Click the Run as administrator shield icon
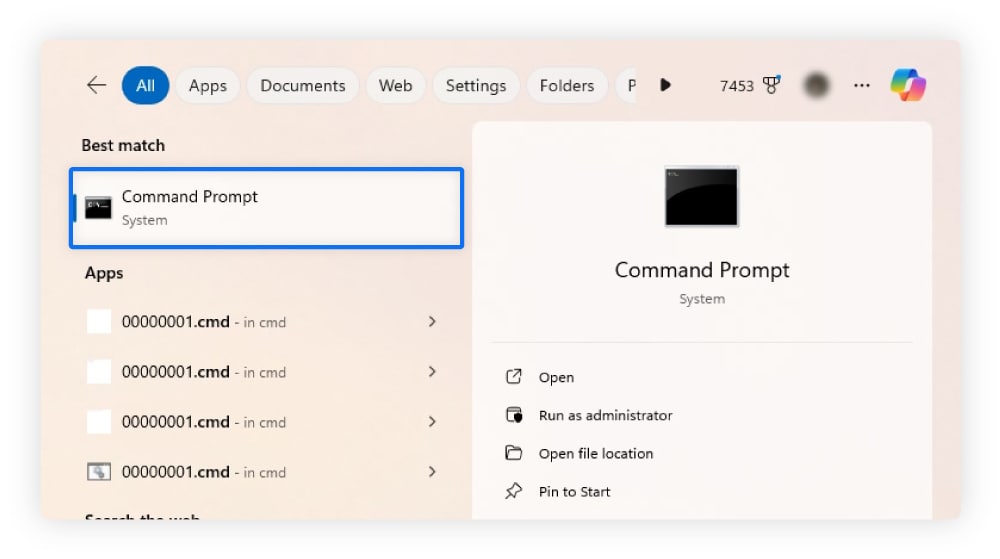Viewport: 1000px width, 559px height. point(514,415)
